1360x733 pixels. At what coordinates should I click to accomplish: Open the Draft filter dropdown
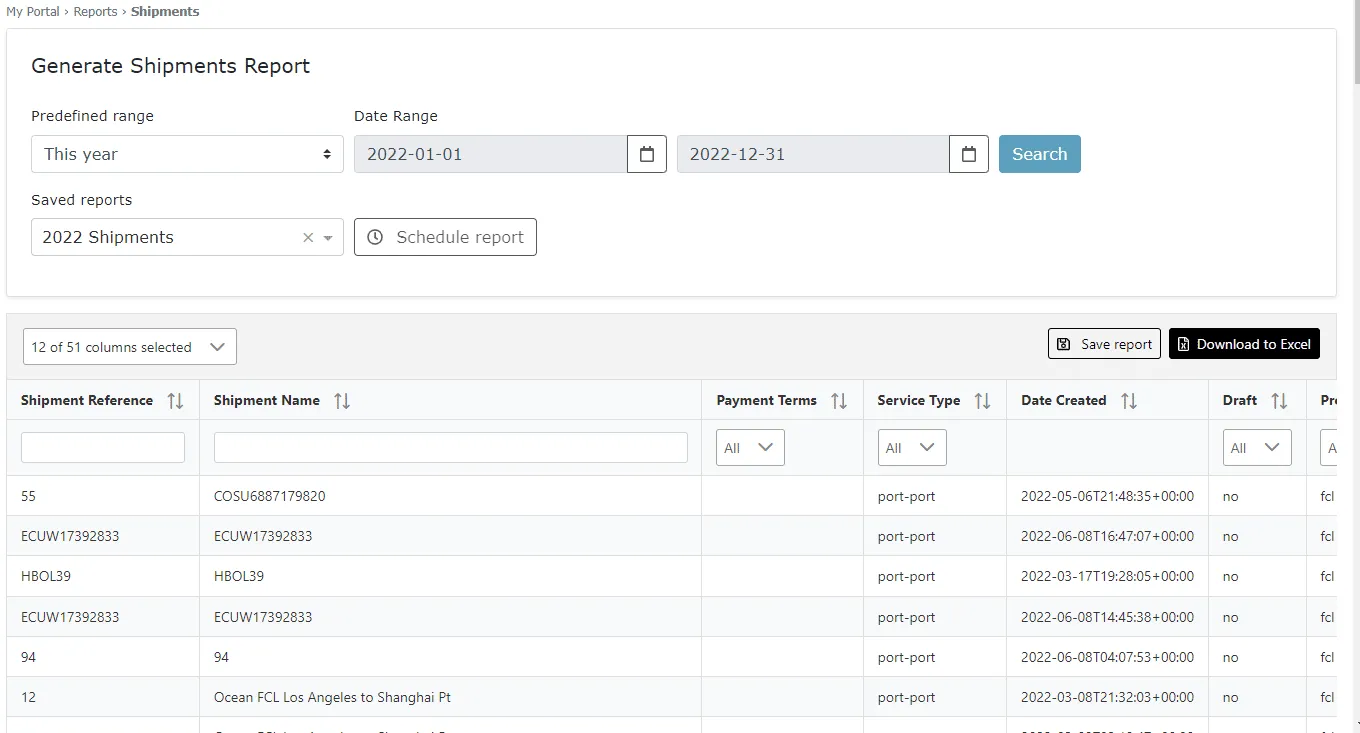[1257, 448]
